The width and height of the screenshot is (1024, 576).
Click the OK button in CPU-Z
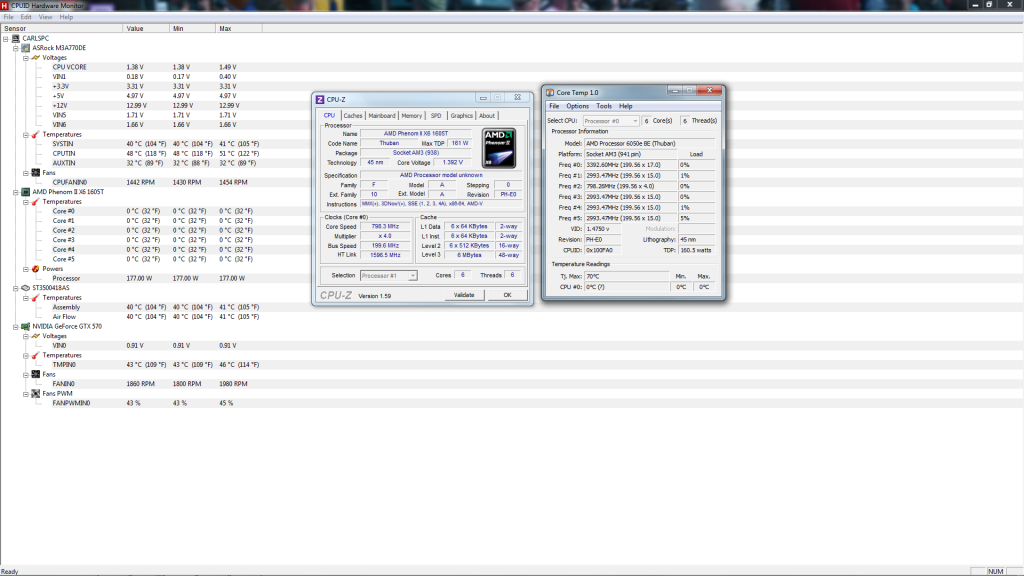pyautogui.click(x=507, y=295)
